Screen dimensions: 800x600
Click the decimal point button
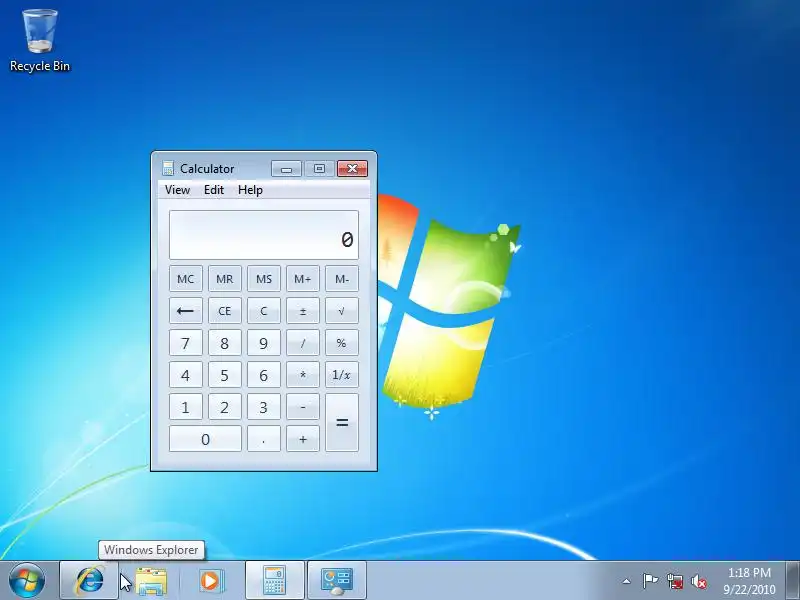tap(264, 439)
